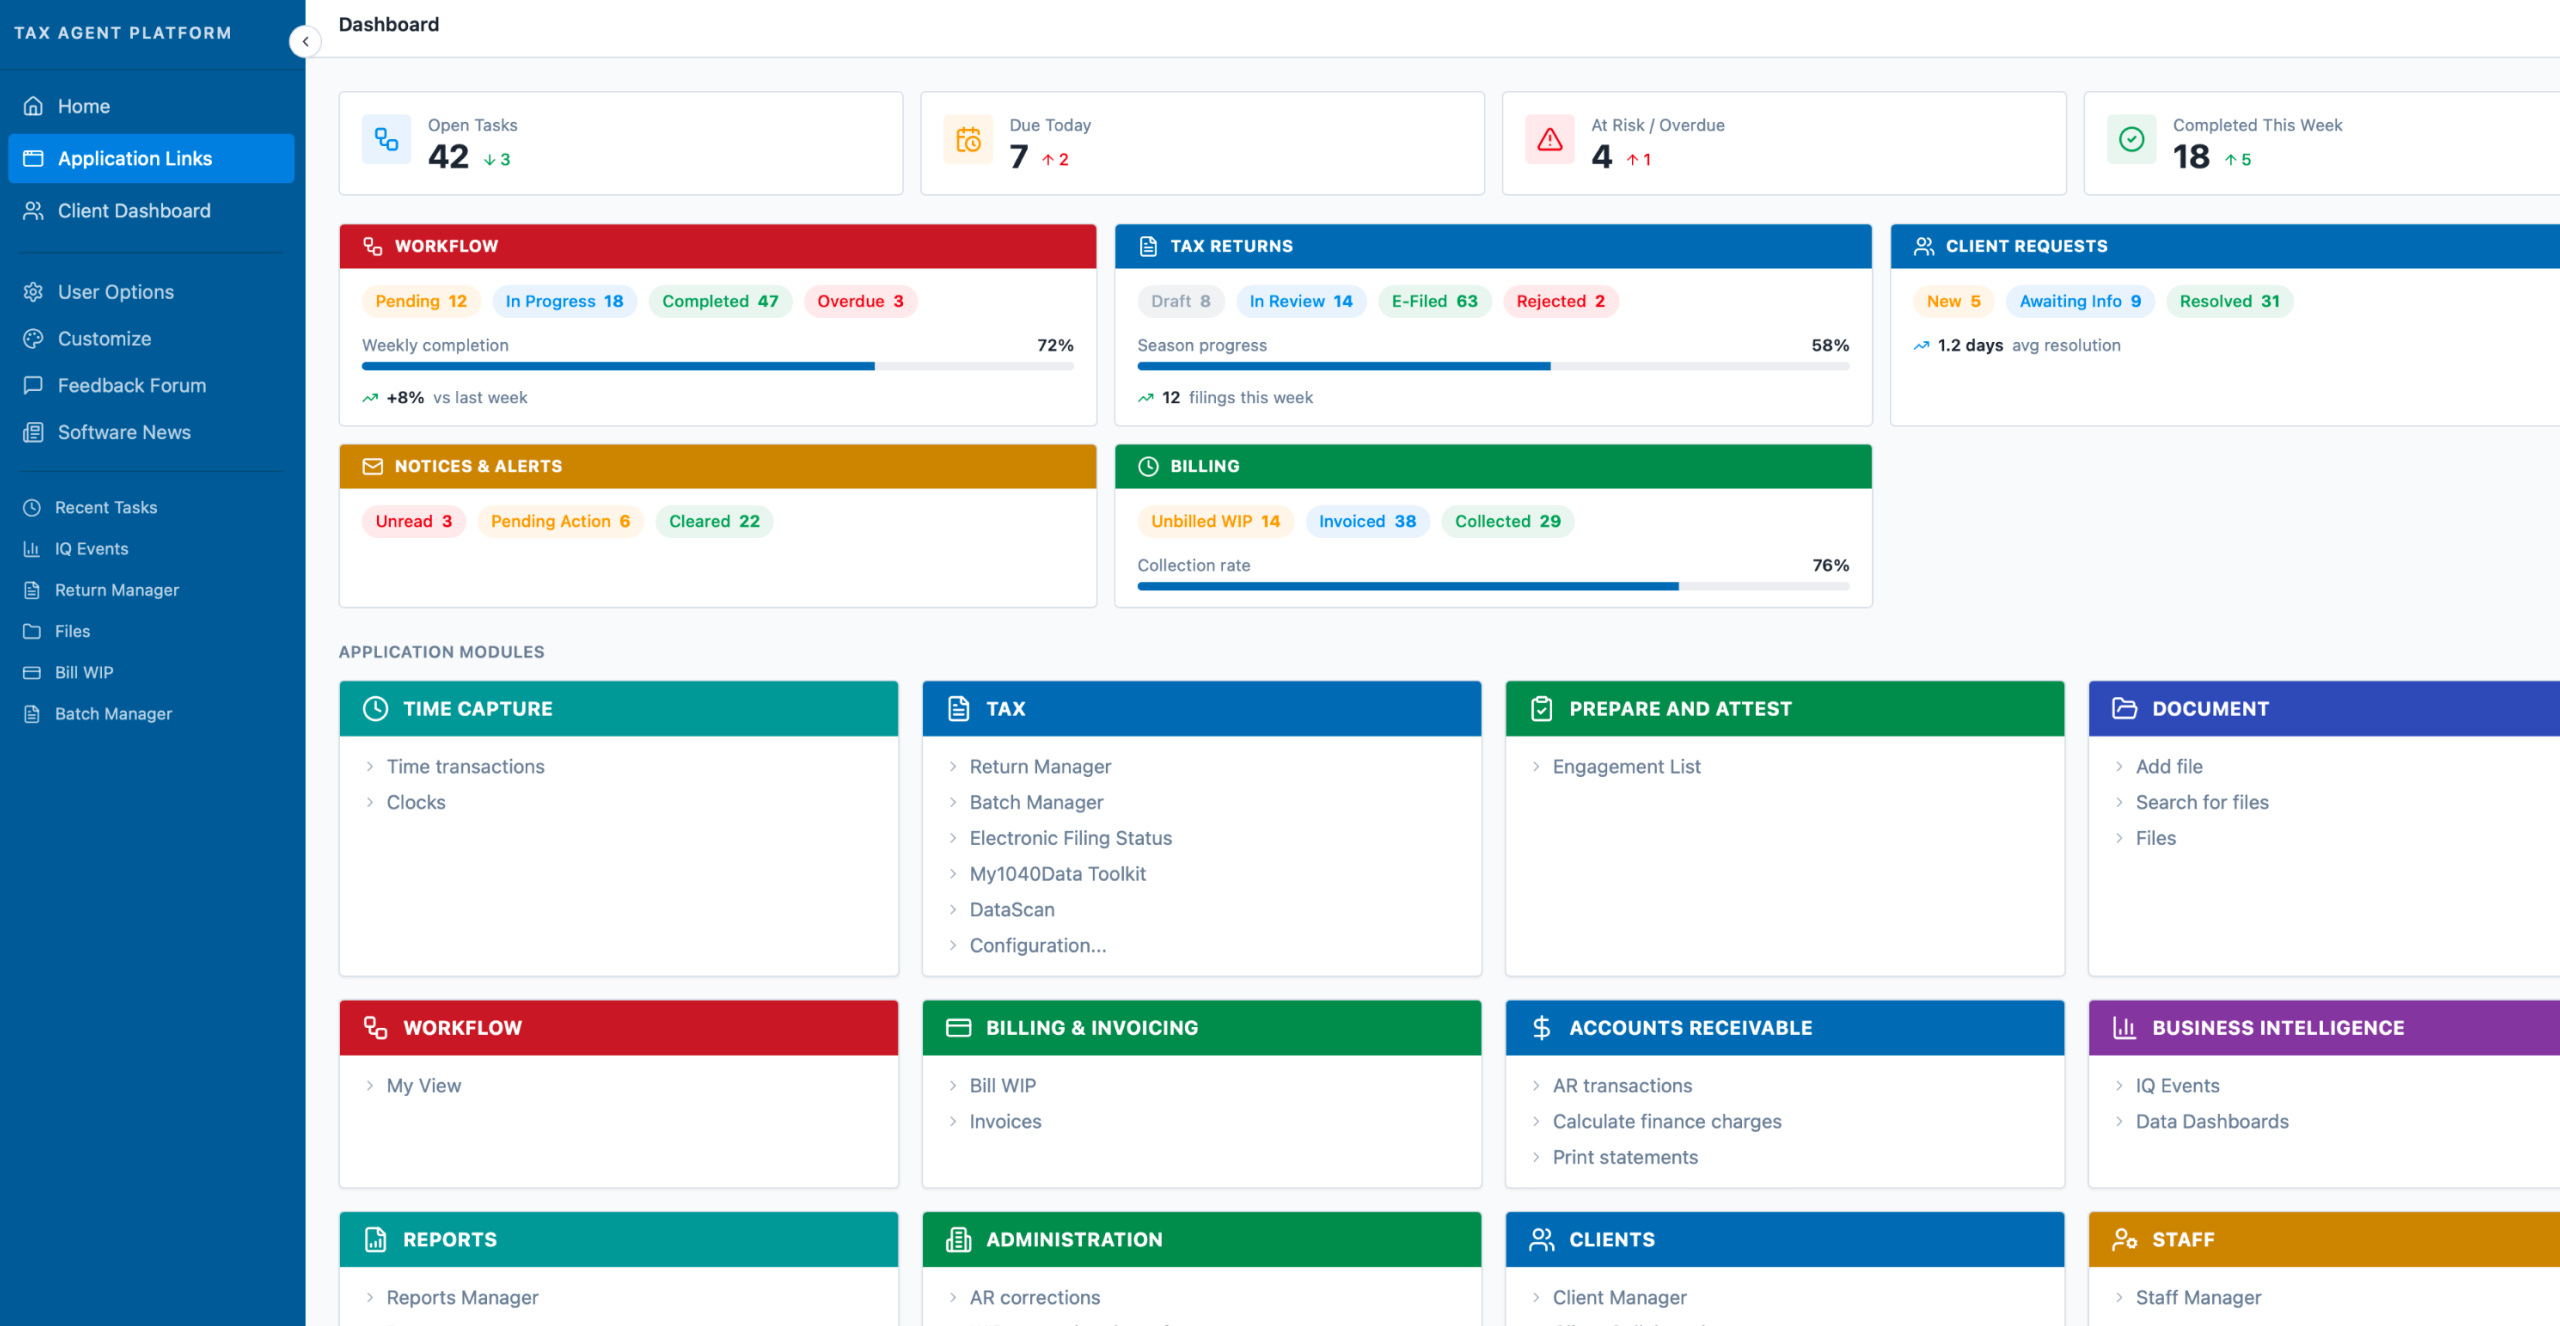Click the Feedback Forum speech bubble icon
The width and height of the screenshot is (2560, 1326).
click(33, 385)
